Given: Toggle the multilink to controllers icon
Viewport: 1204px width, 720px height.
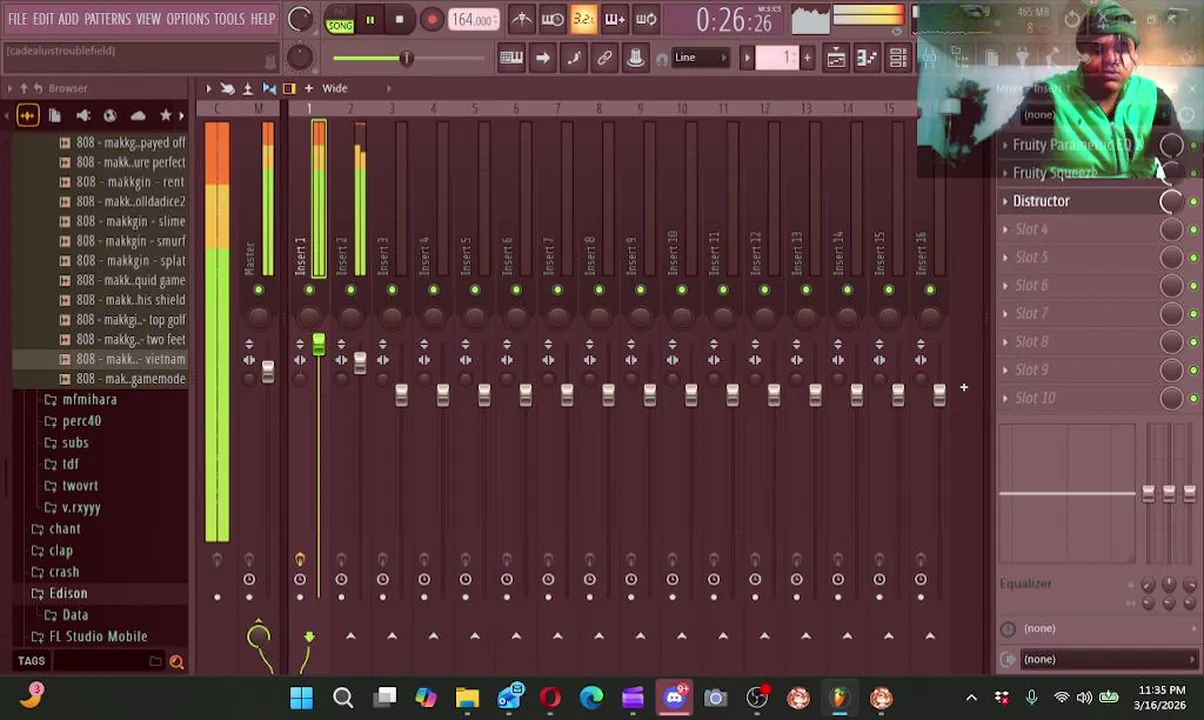Looking at the screenshot, I should coord(604,58).
